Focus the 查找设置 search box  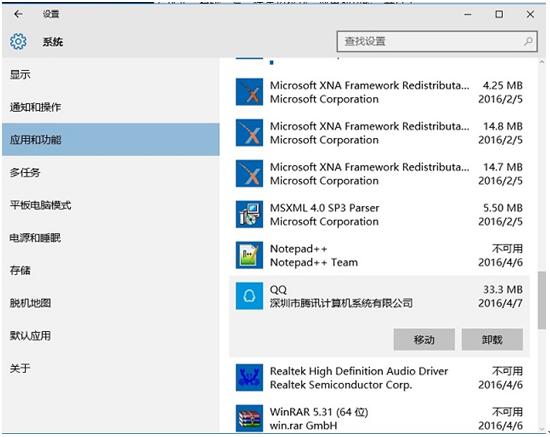(x=437, y=41)
